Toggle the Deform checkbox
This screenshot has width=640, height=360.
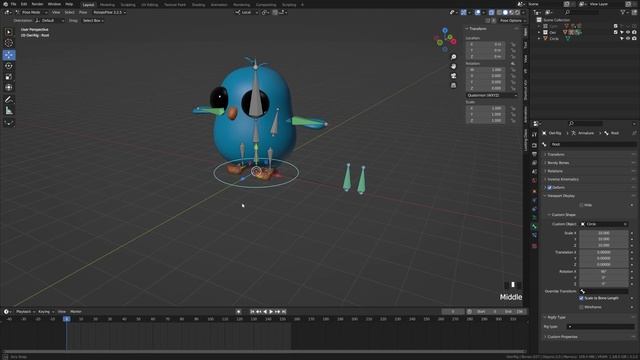(x=549, y=187)
